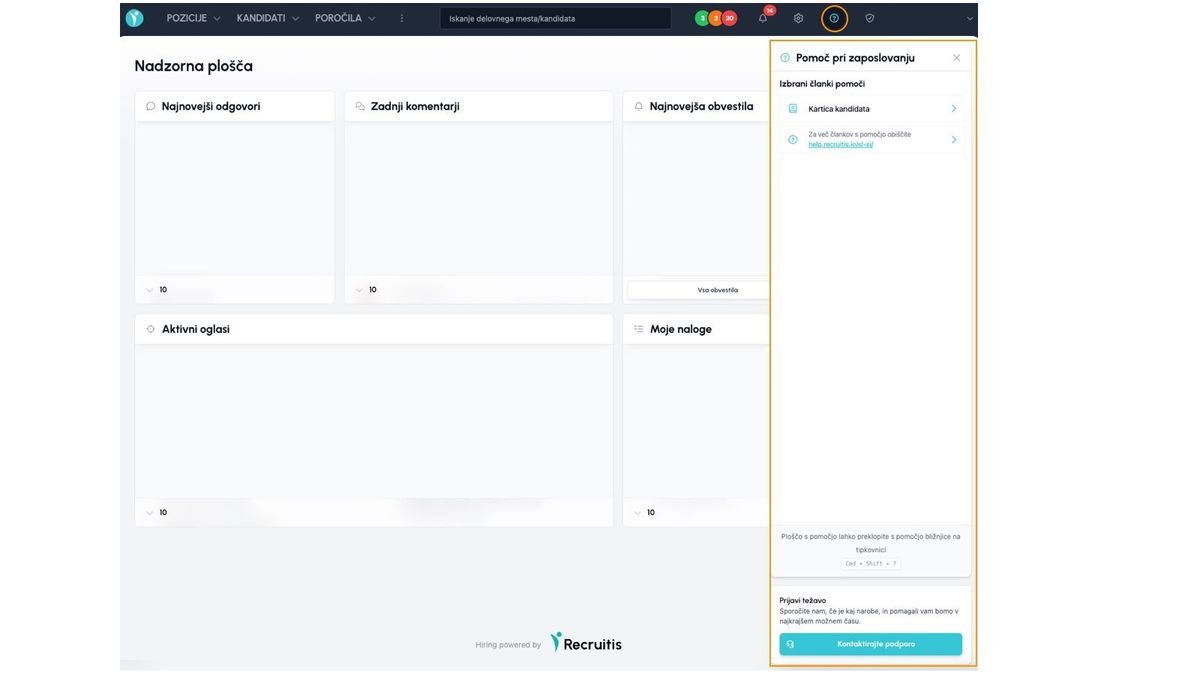This screenshot has width=1200, height=675.
Task: Focus the job or candidate search field
Action: click(x=555, y=18)
